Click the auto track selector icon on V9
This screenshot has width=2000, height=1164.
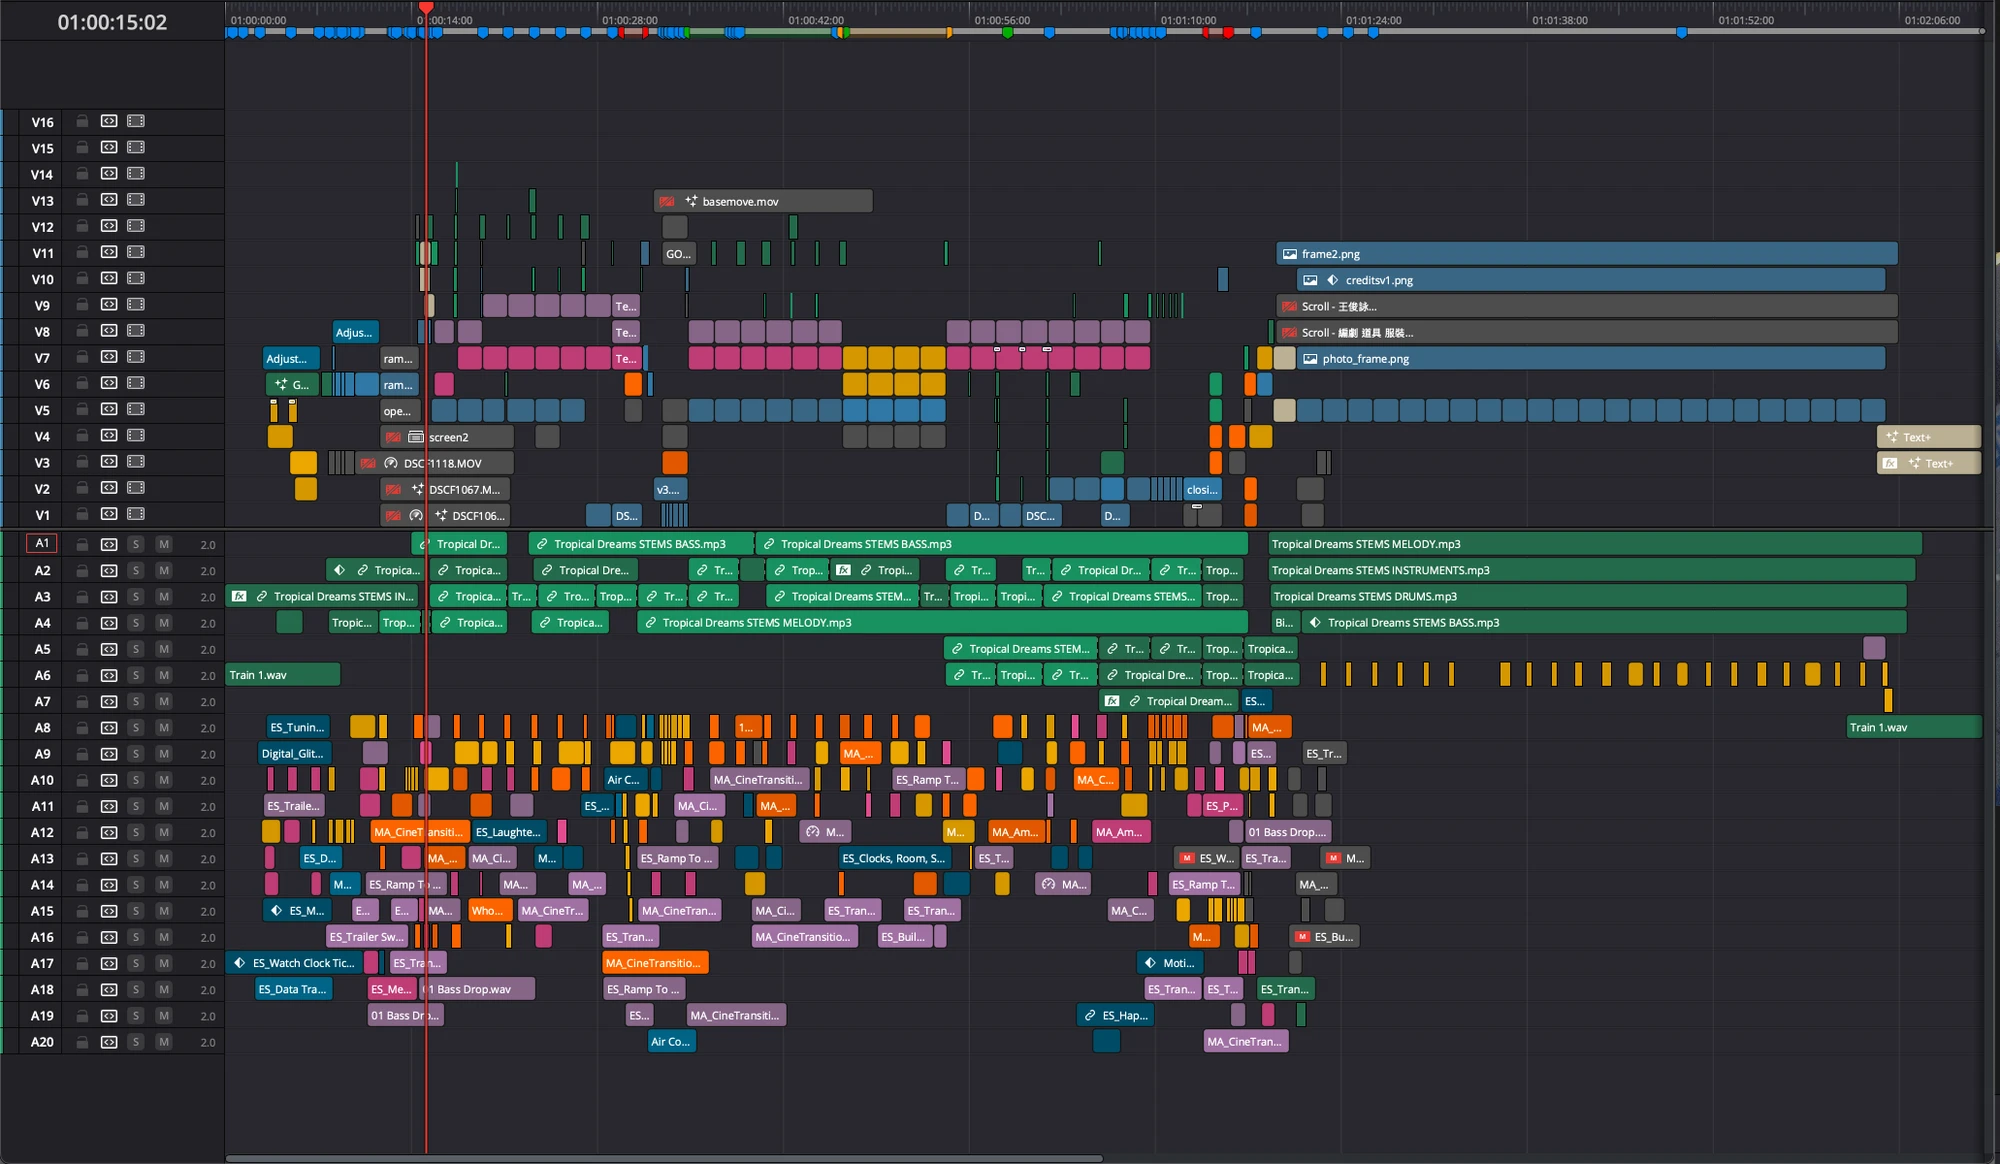point(108,305)
